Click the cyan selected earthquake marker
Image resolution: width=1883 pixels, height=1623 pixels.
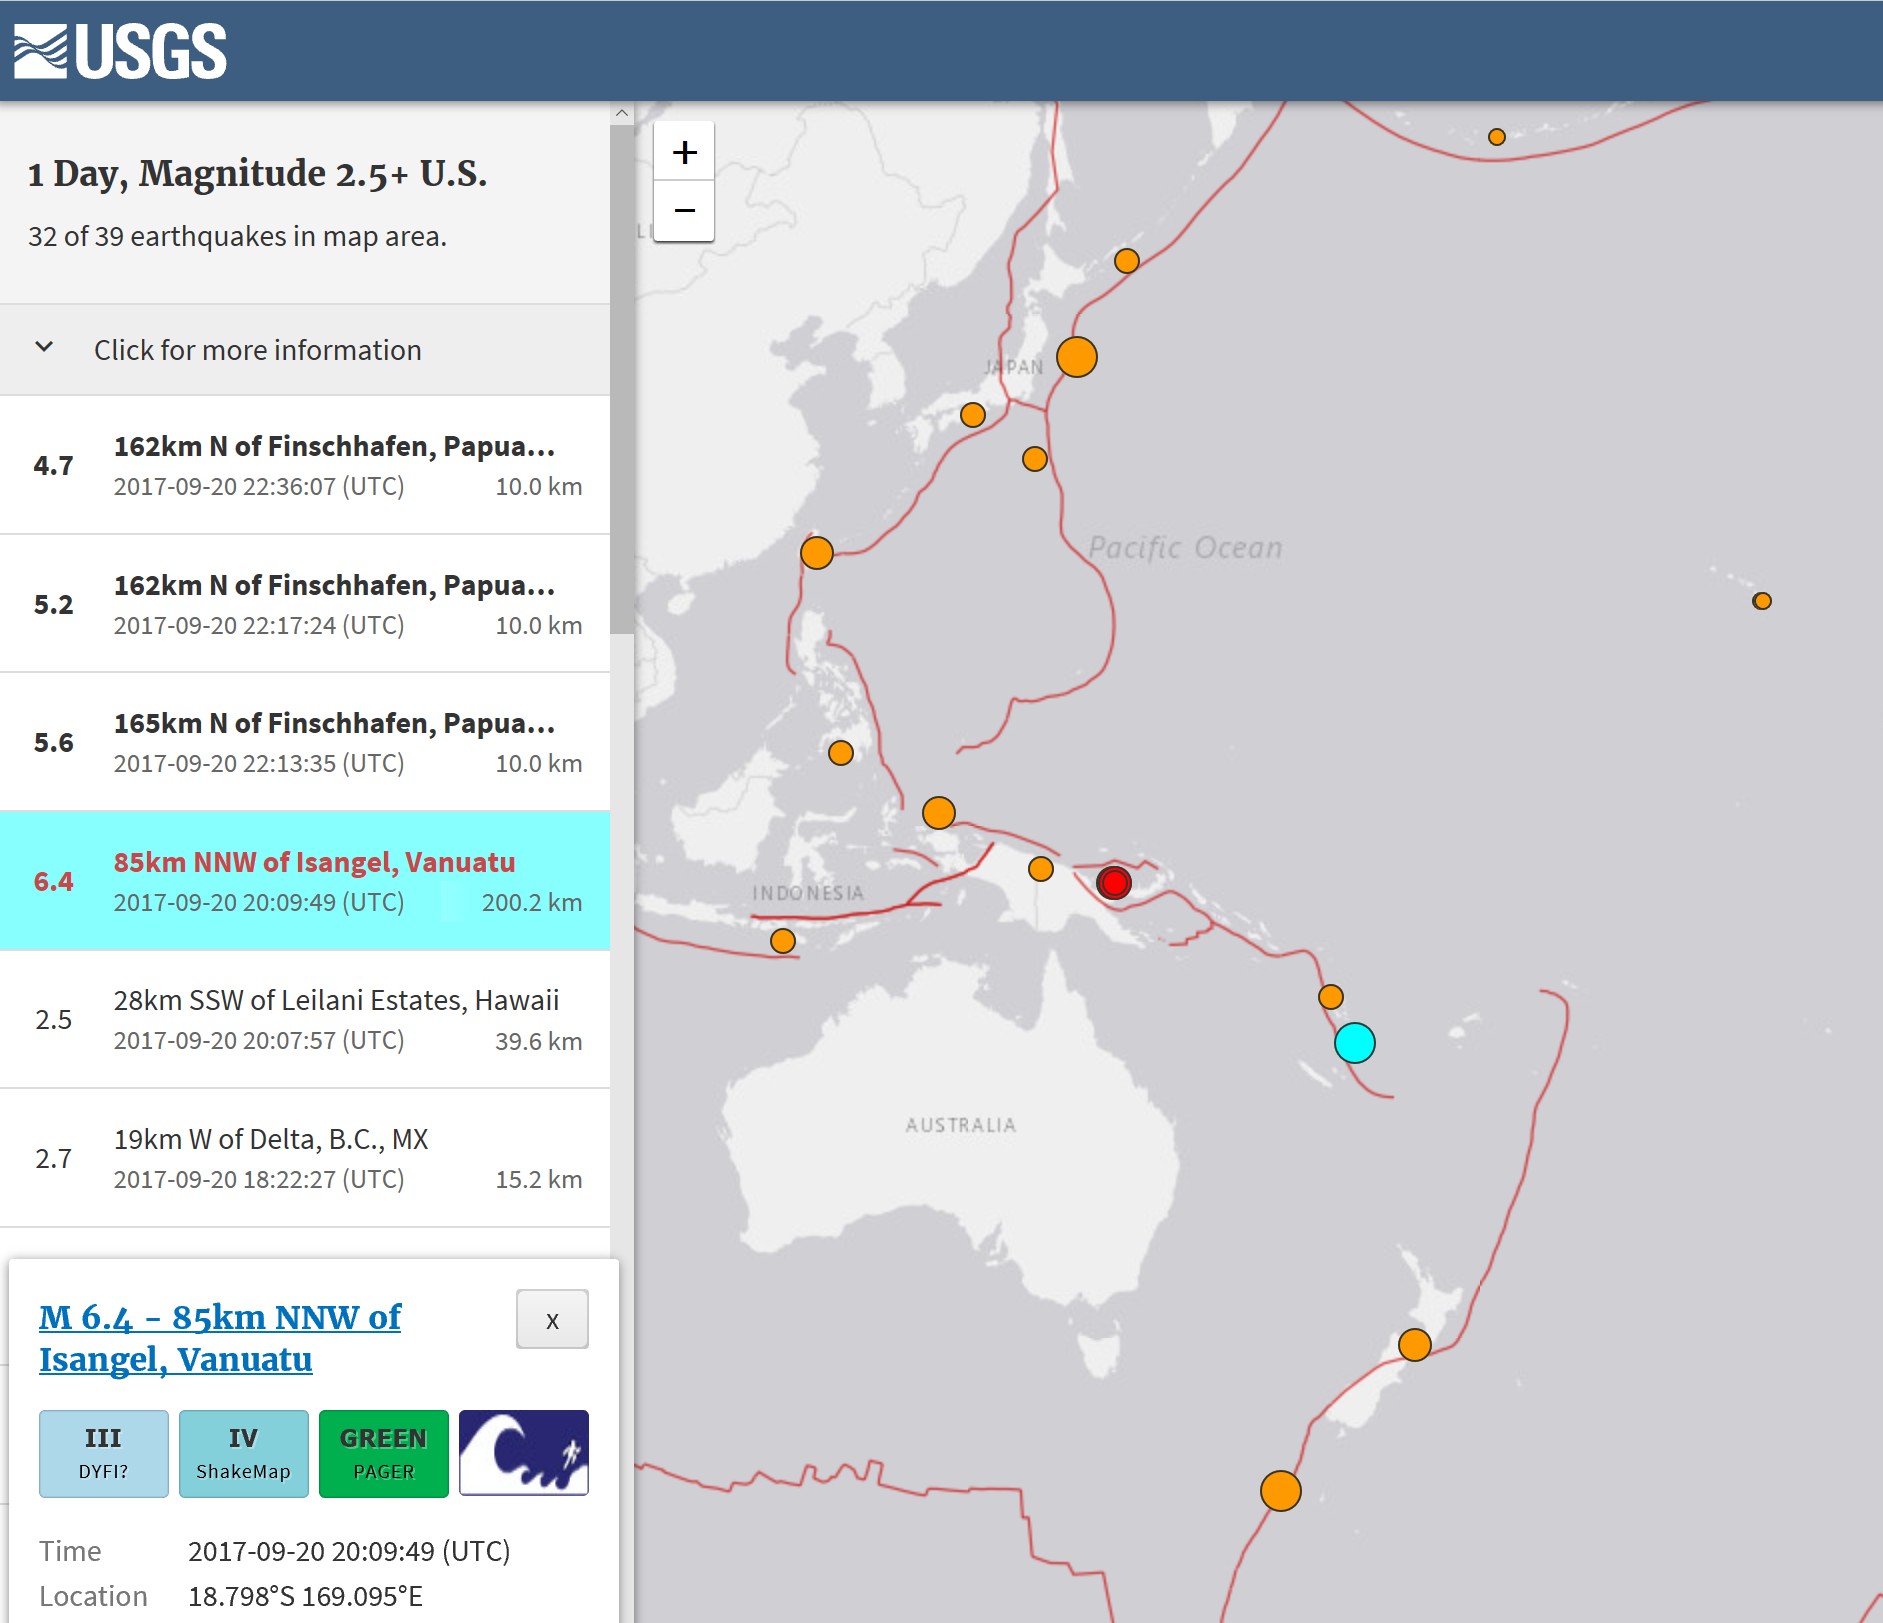pyautogui.click(x=1354, y=1043)
